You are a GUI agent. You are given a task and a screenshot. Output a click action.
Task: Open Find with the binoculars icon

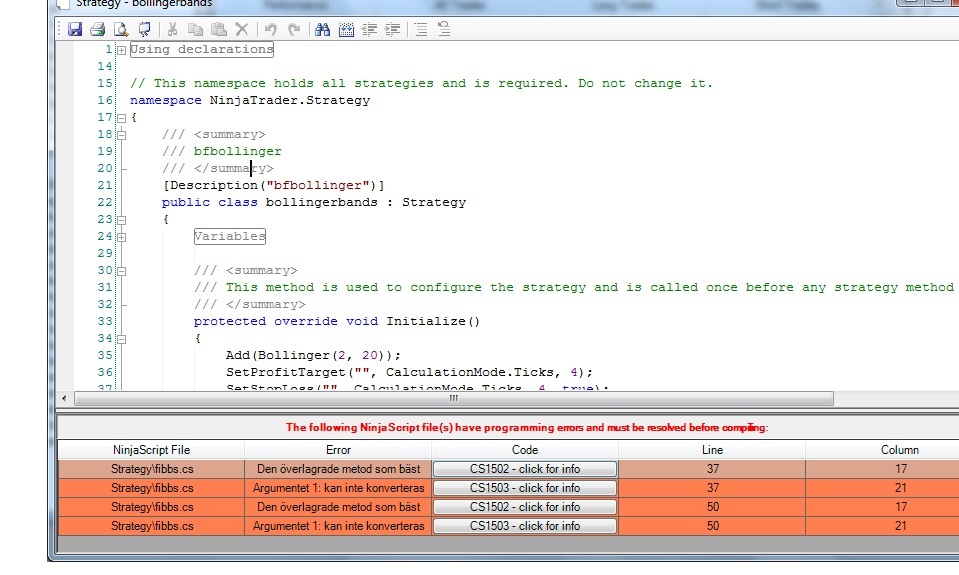[x=322, y=29]
